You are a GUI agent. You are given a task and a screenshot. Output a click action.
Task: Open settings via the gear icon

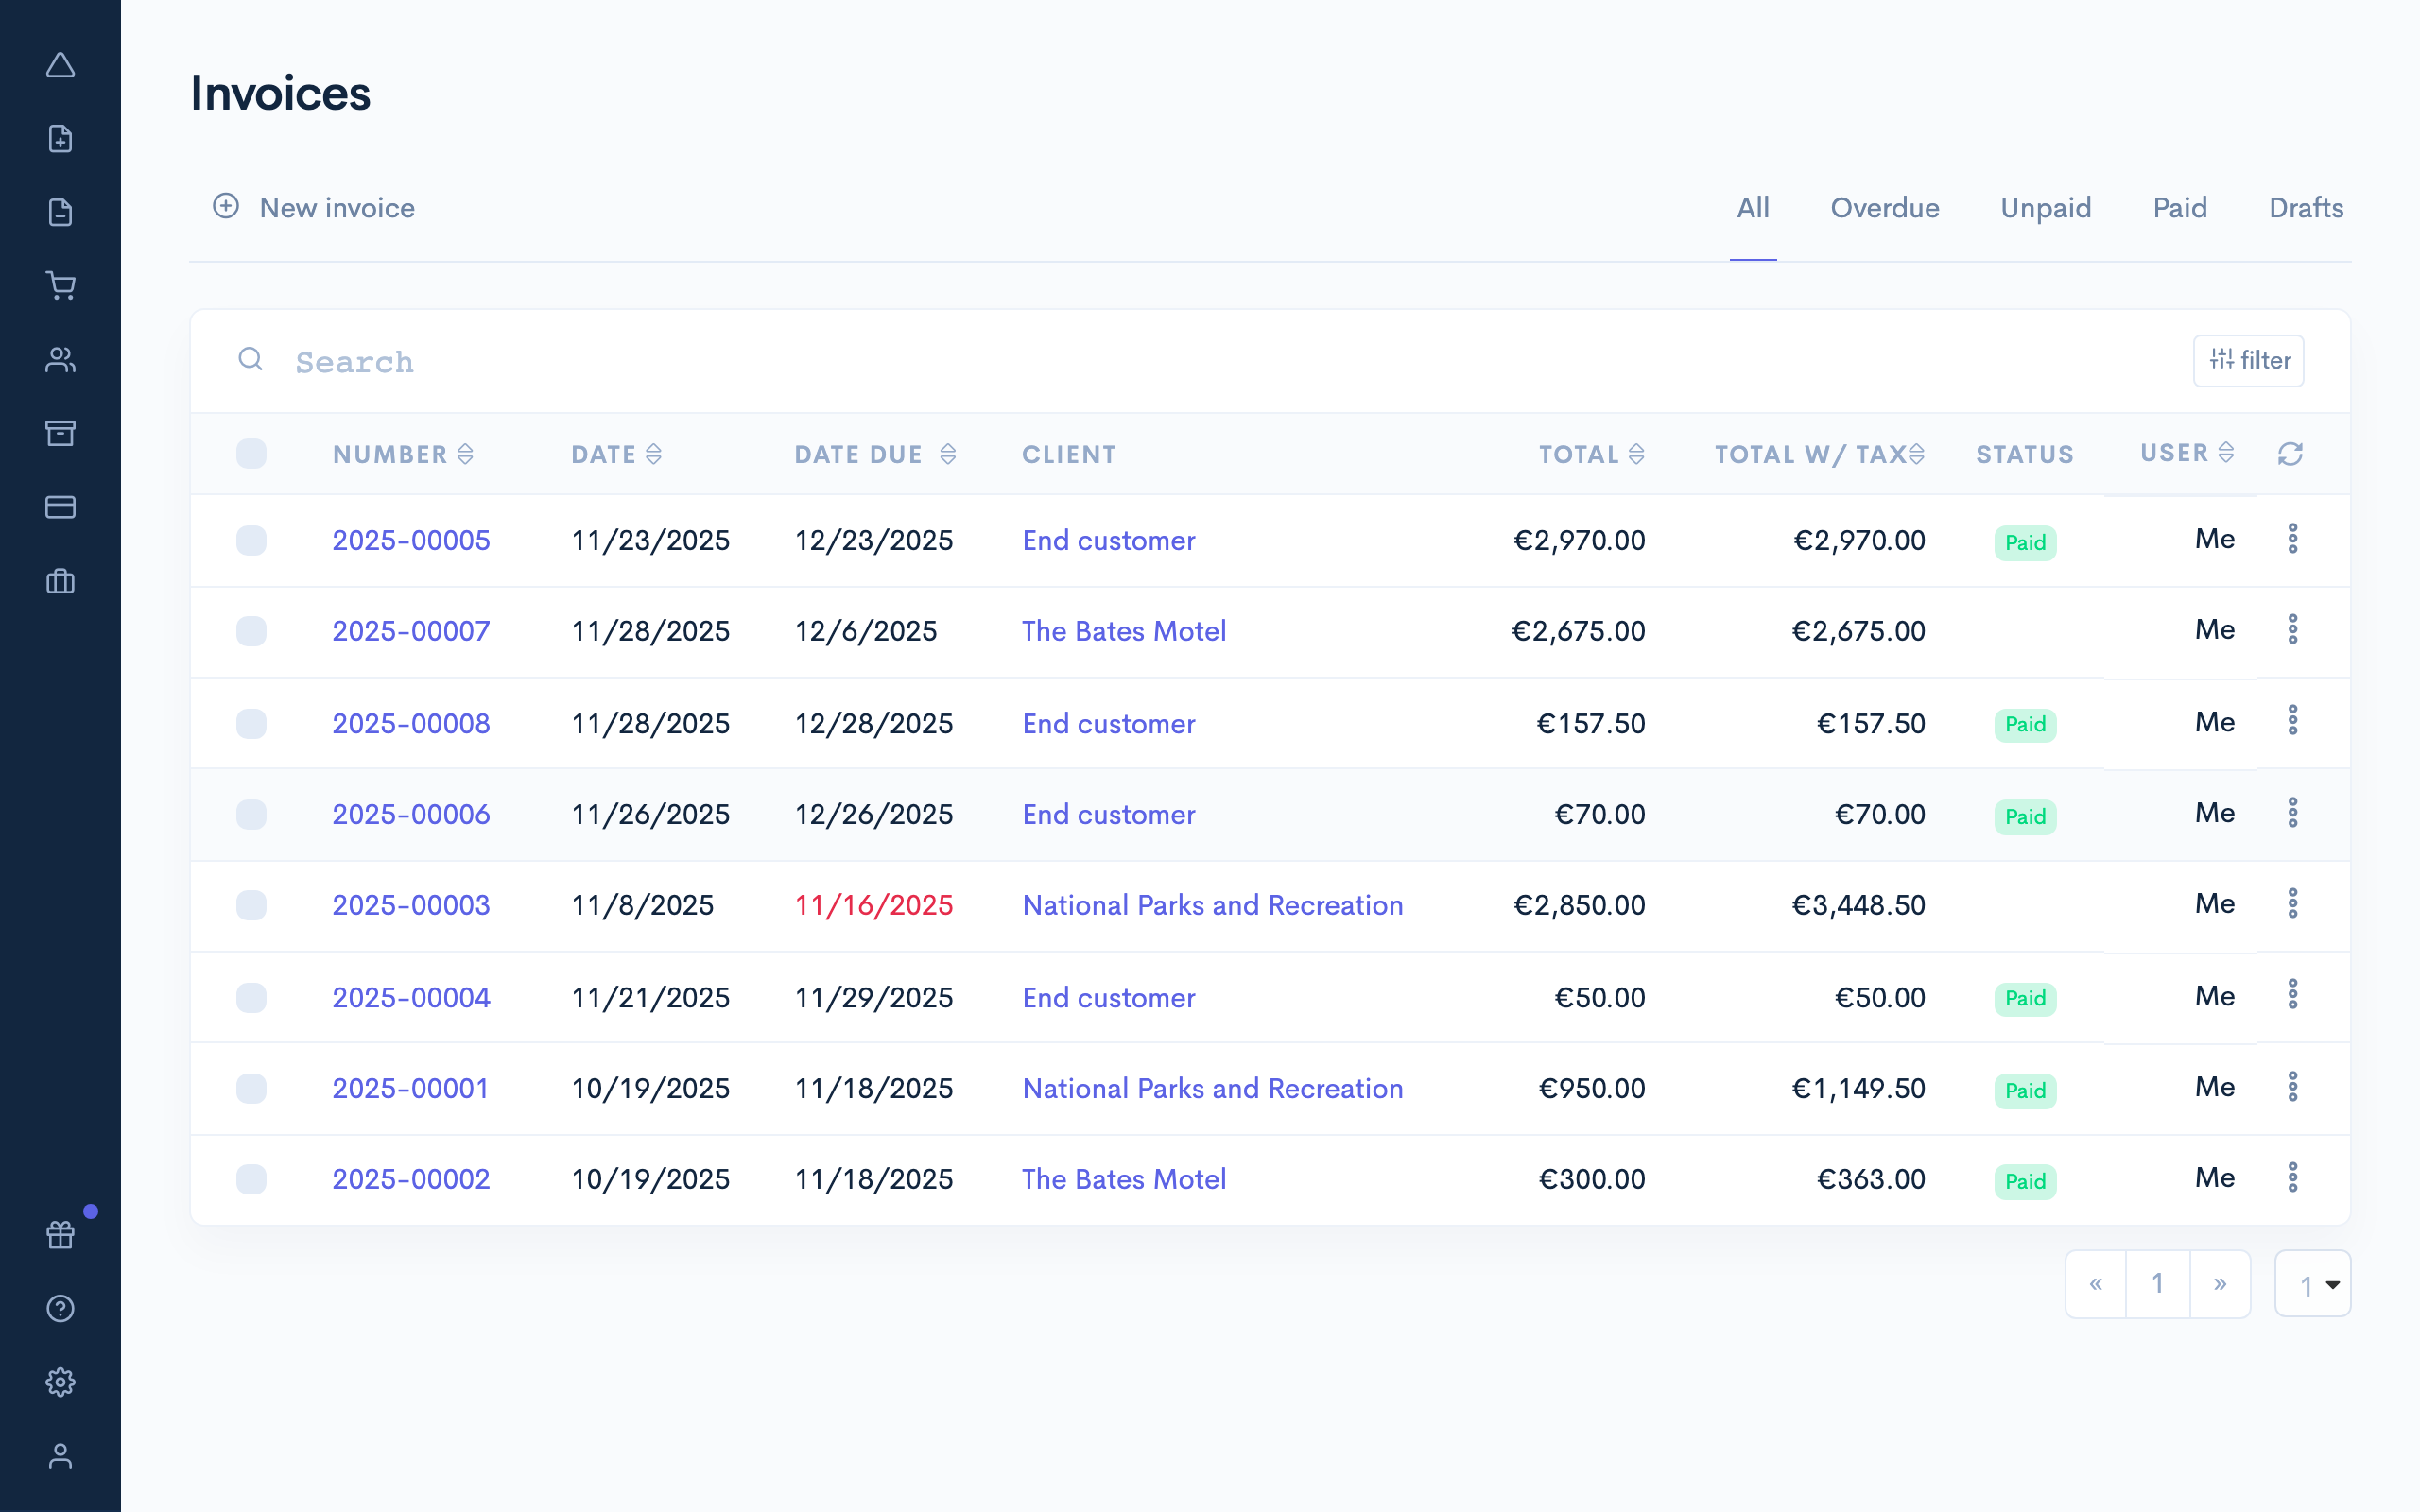(61, 1381)
